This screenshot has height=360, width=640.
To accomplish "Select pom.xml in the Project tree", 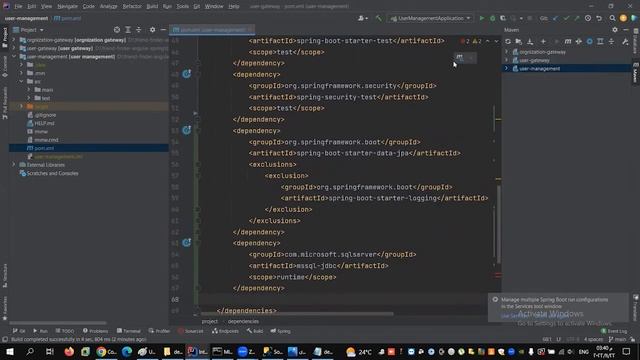I will coord(89,148).
